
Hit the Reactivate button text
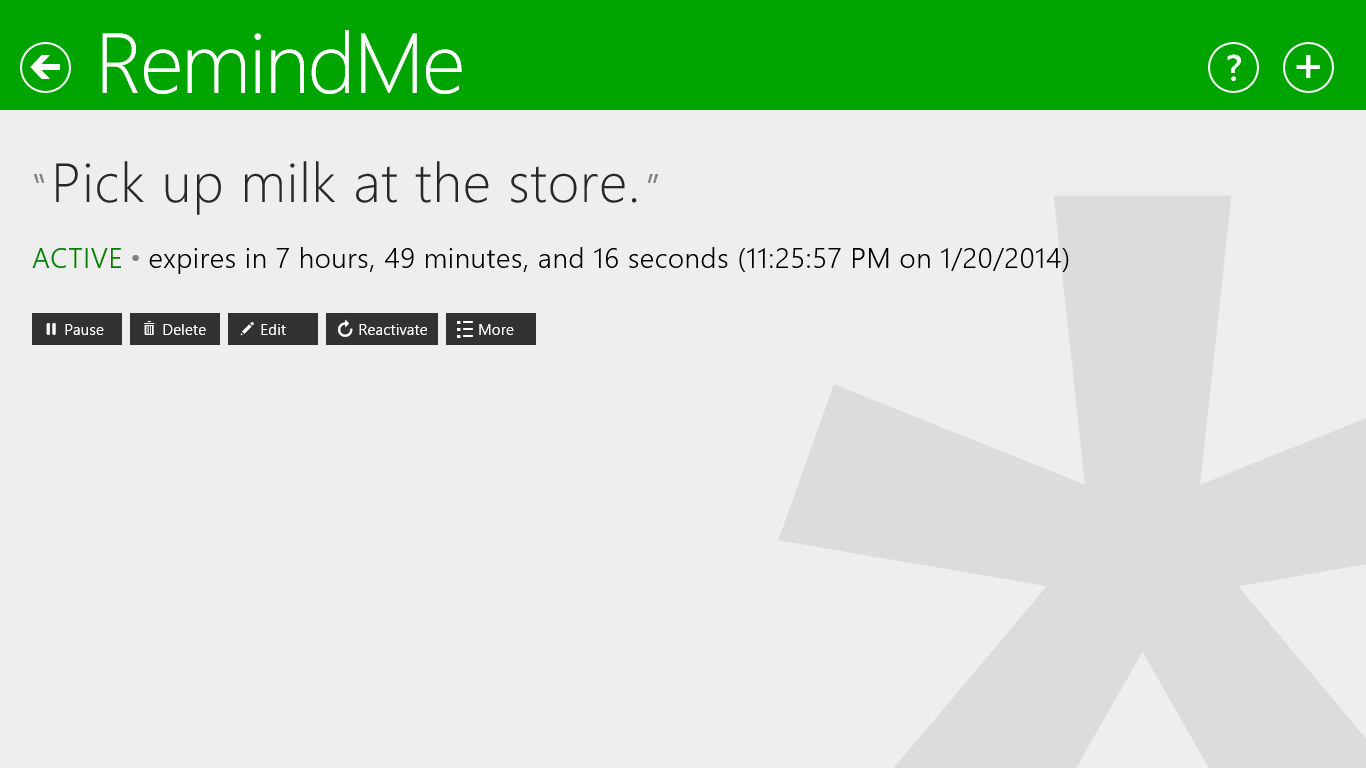(393, 329)
